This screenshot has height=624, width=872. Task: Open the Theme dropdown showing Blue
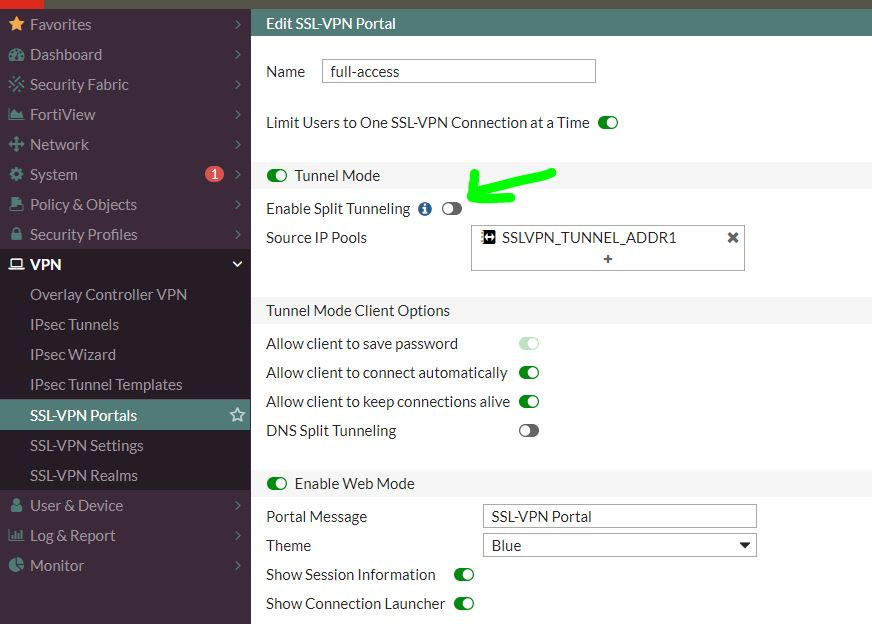620,546
